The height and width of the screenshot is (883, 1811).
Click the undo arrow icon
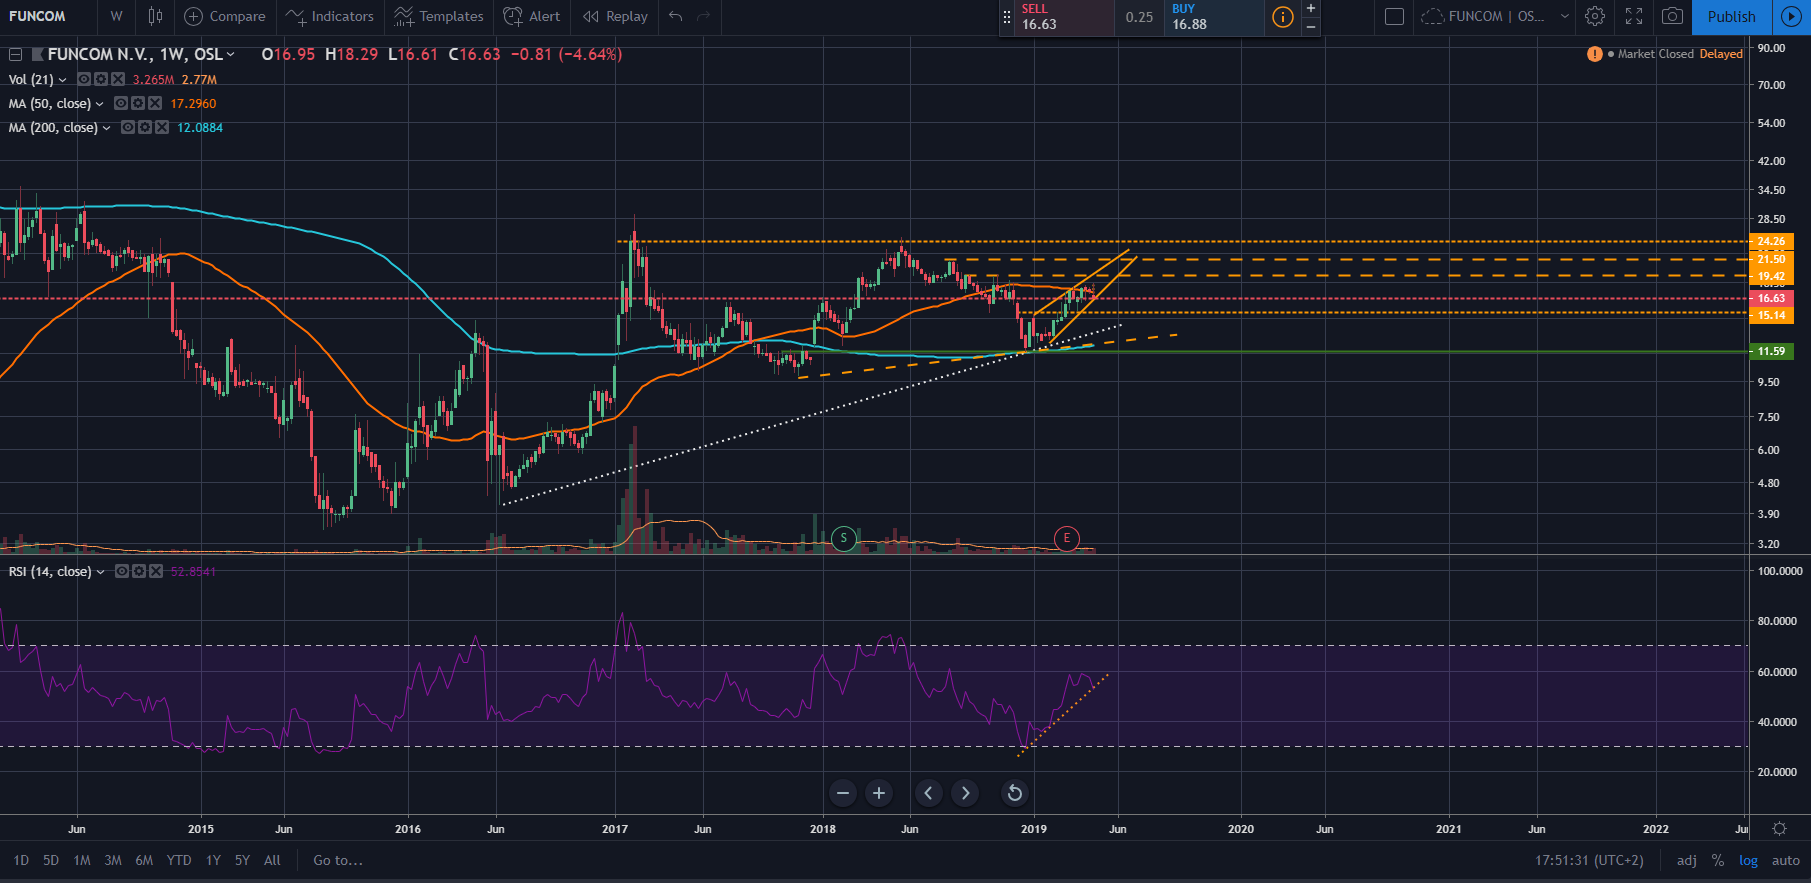click(676, 16)
